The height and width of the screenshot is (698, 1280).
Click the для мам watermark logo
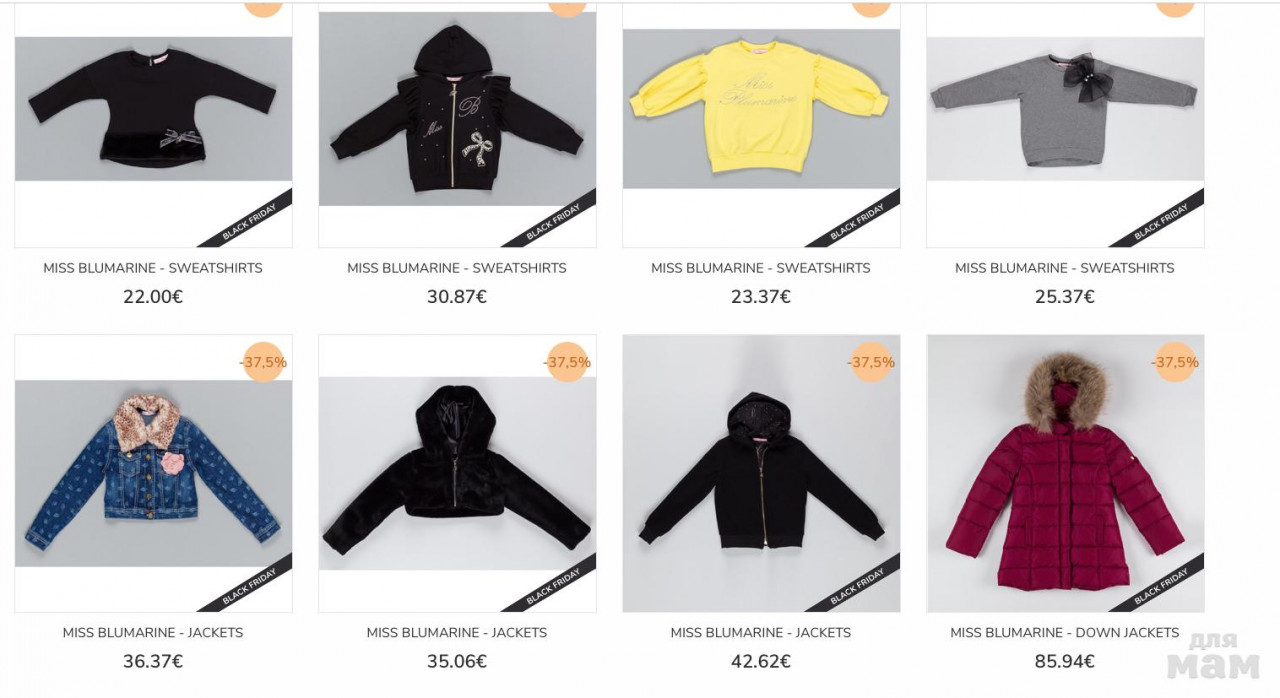(1213, 656)
